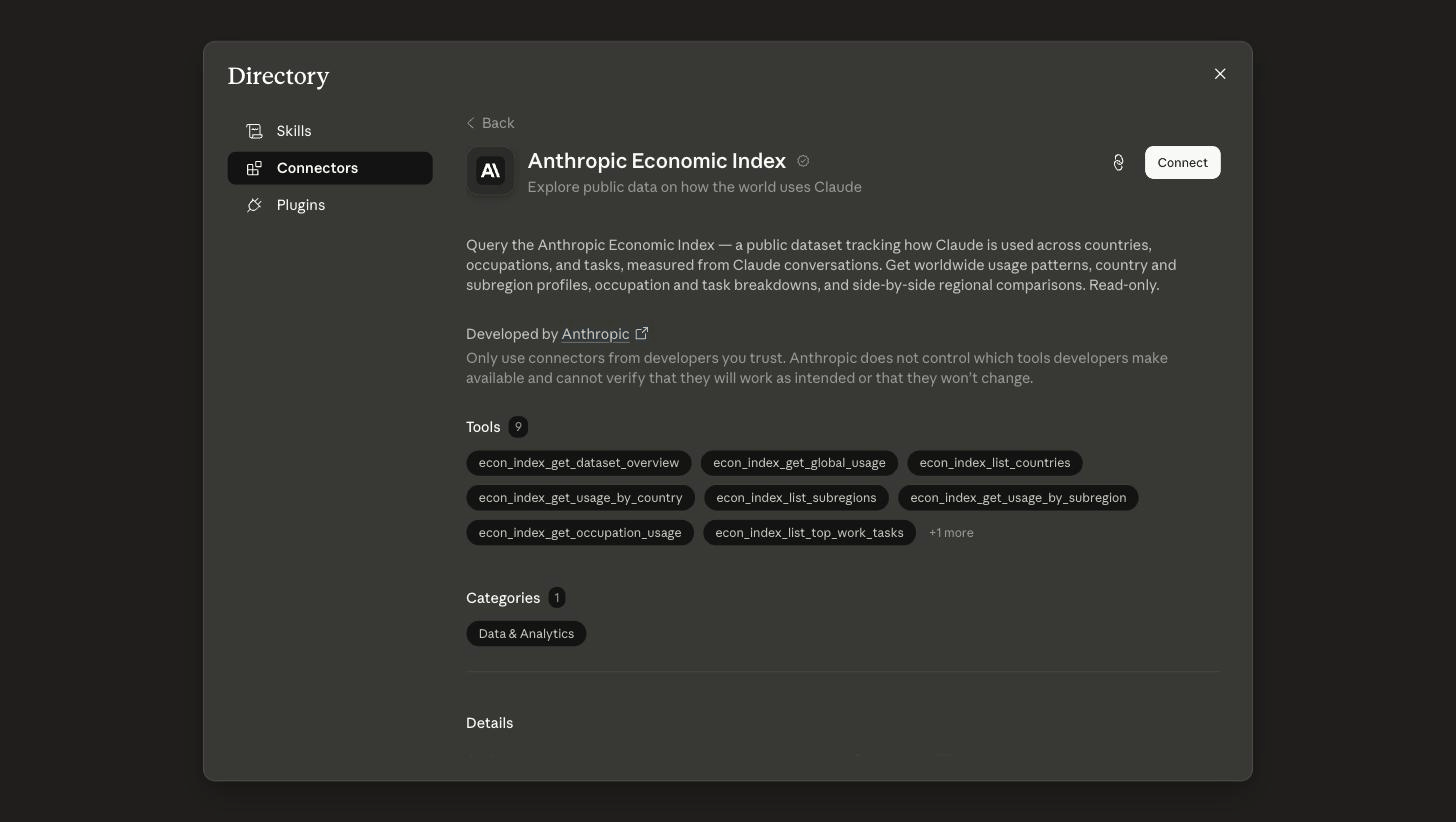1456x822 pixels.
Task: Select econ_index_list_subregions tool chip
Action: click(796, 498)
